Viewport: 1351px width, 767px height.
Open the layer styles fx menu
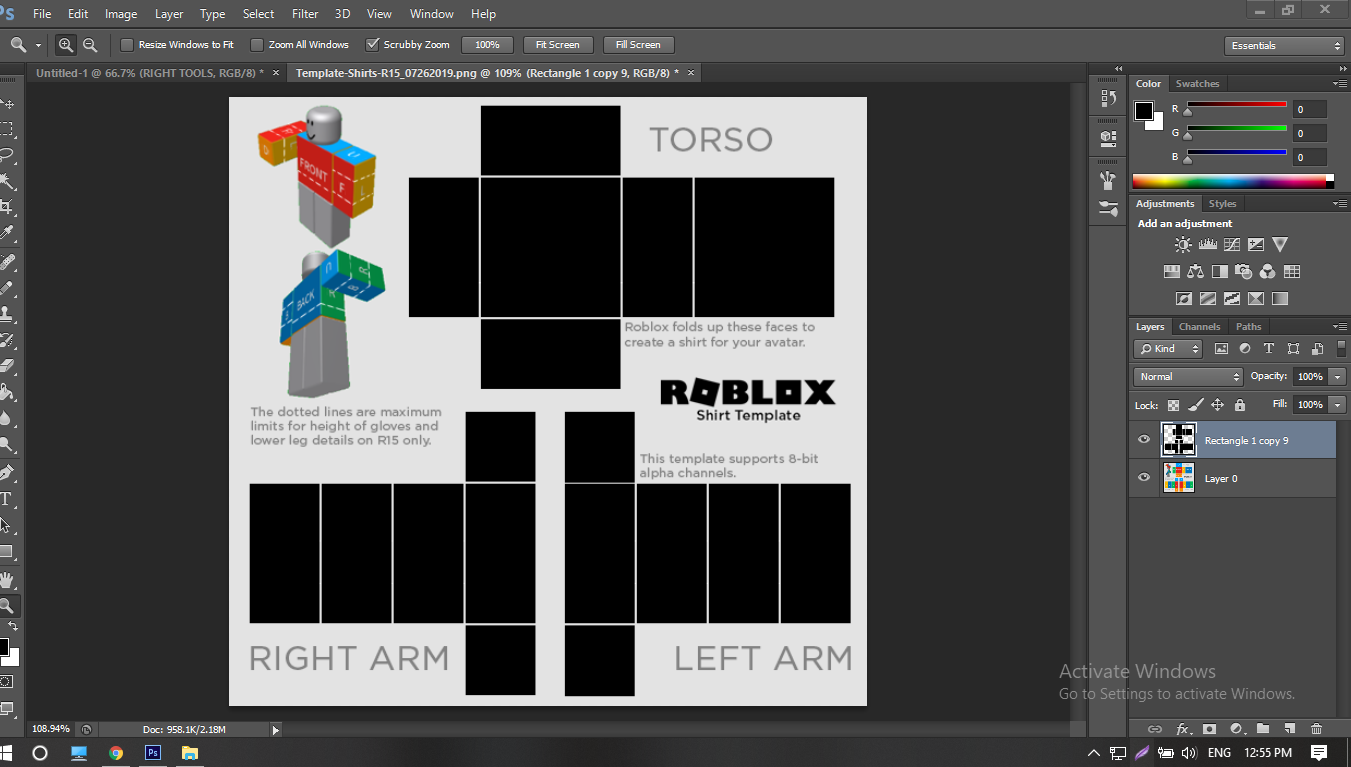point(1183,729)
